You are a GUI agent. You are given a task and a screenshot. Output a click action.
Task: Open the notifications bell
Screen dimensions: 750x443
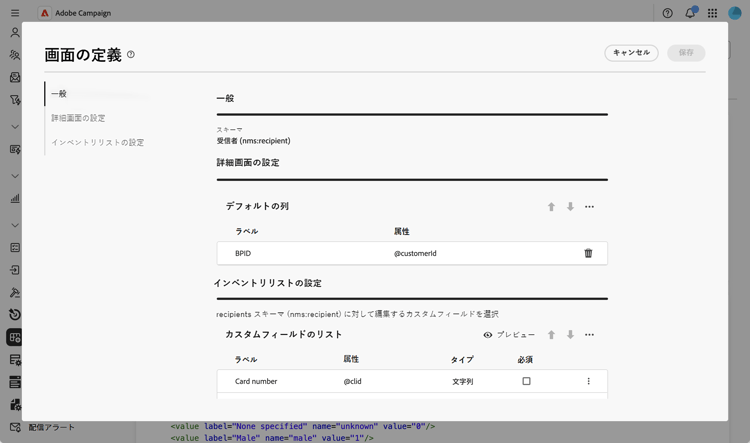click(x=690, y=13)
